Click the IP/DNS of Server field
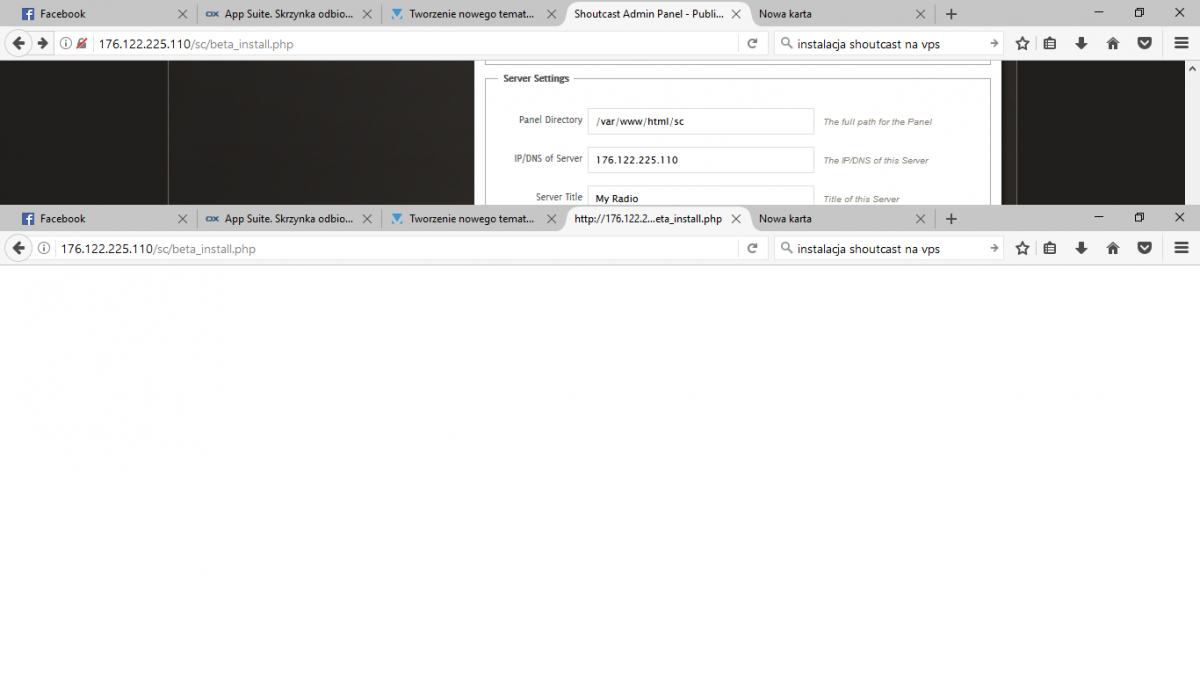The width and height of the screenshot is (1200, 675). point(701,160)
